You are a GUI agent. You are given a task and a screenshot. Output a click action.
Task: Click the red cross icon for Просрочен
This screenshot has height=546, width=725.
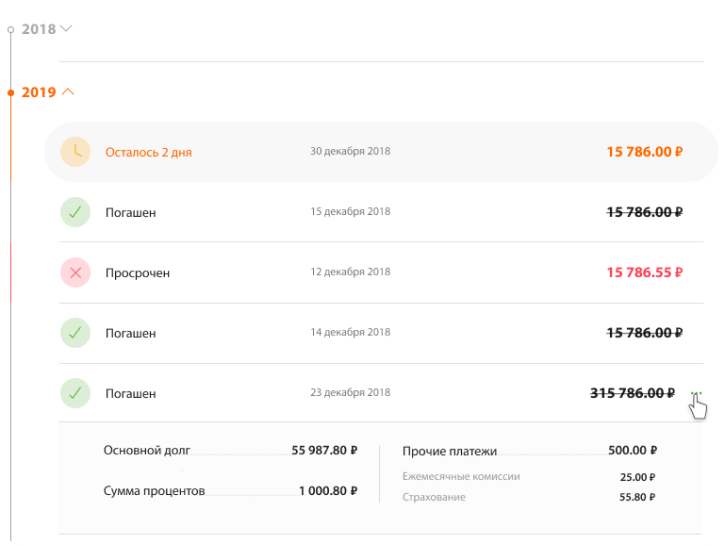point(75,272)
